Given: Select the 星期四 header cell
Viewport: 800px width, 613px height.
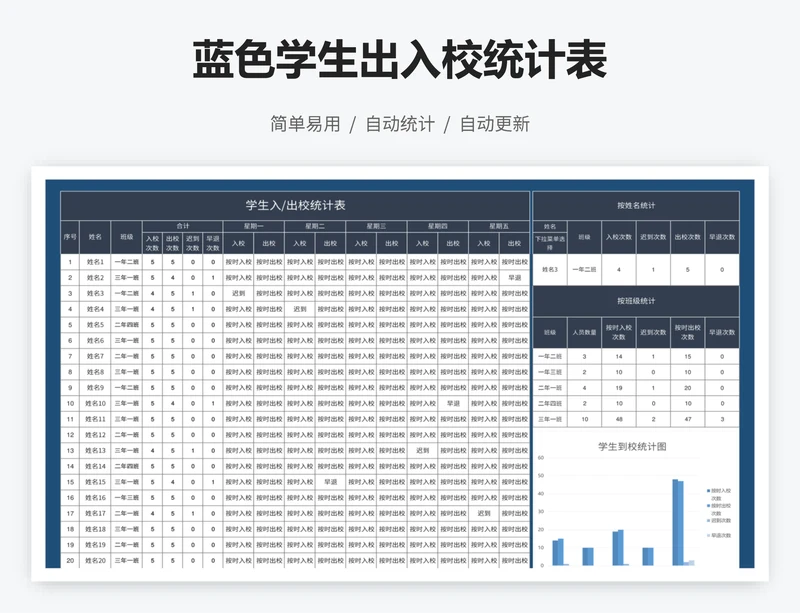Looking at the screenshot, I should tap(438, 226).
